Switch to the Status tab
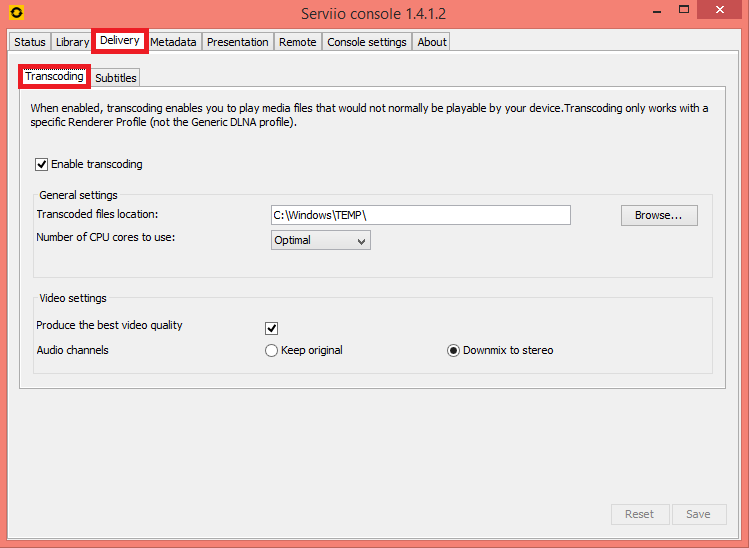This screenshot has width=749, height=548. pyautogui.click(x=30, y=42)
